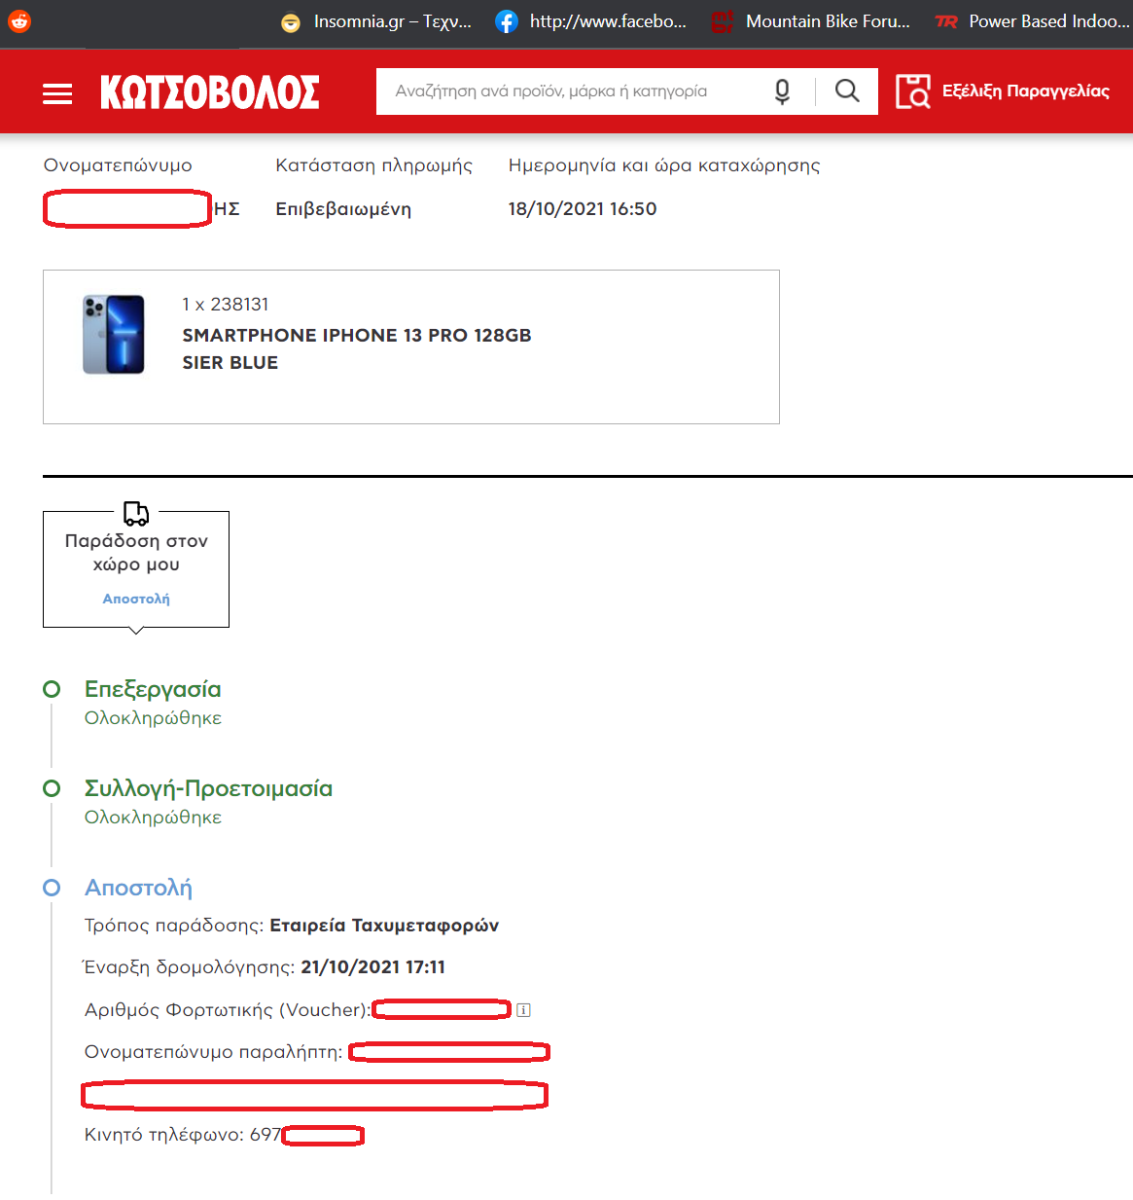This screenshot has width=1133, height=1200.
Task: Click the delivery truck icon
Action: coord(136,514)
